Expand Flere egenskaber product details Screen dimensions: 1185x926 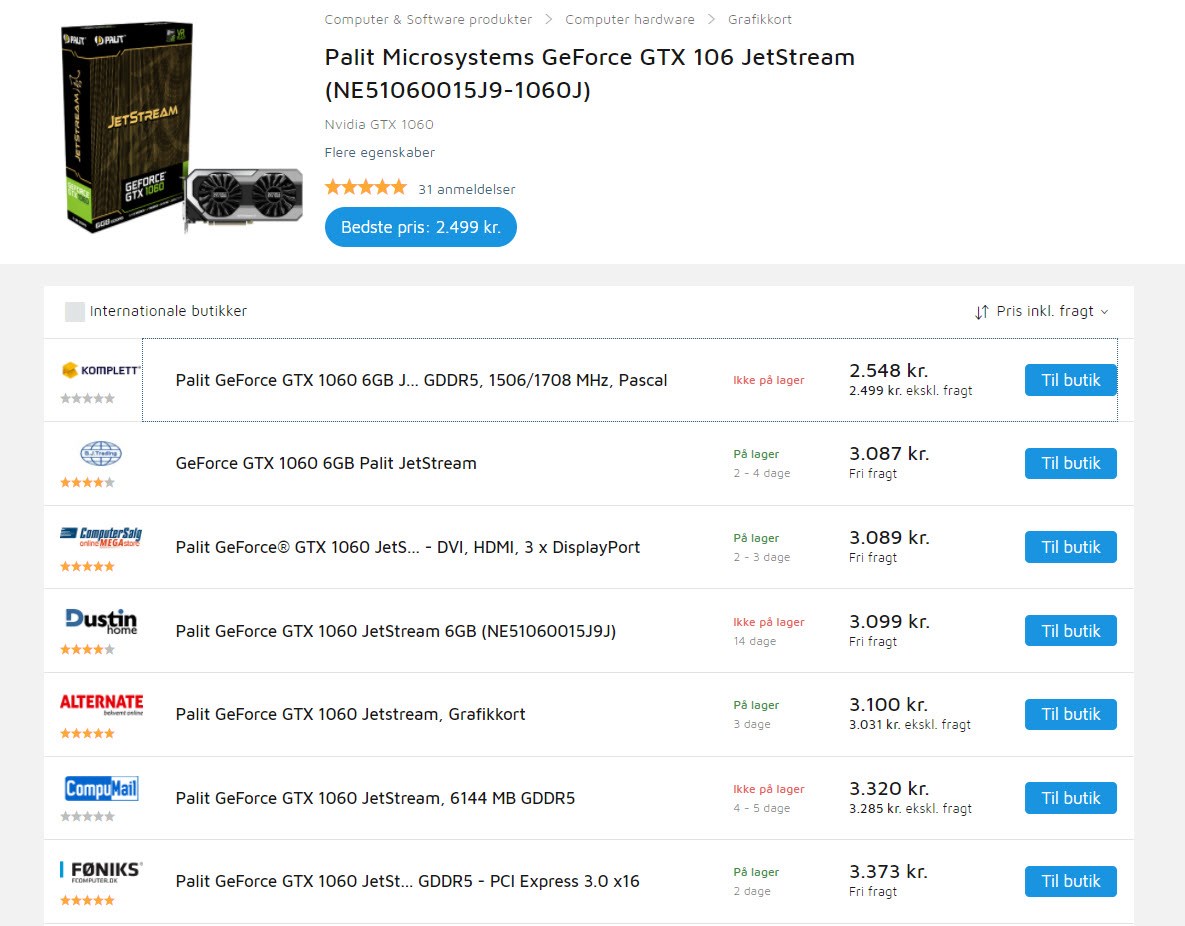[380, 153]
